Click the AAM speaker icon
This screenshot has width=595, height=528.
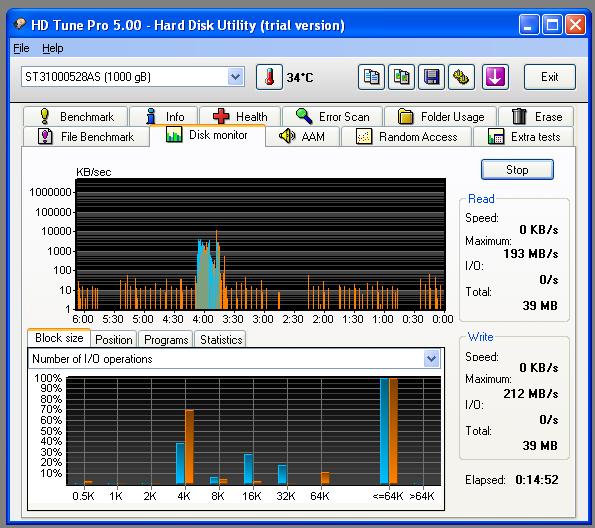287,136
